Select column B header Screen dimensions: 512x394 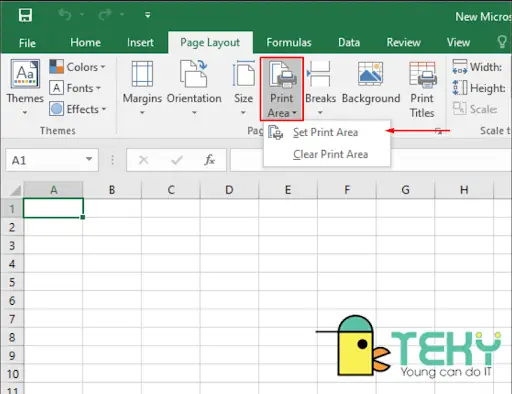pyautogui.click(x=112, y=190)
